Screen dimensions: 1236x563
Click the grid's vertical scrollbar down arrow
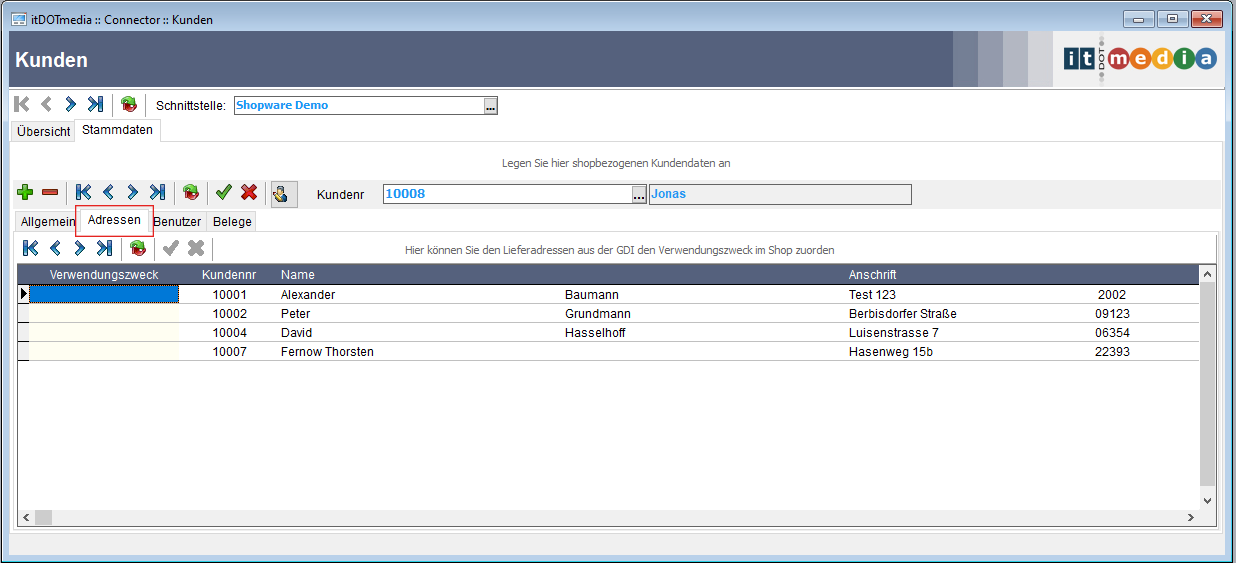click(1207, 500)
